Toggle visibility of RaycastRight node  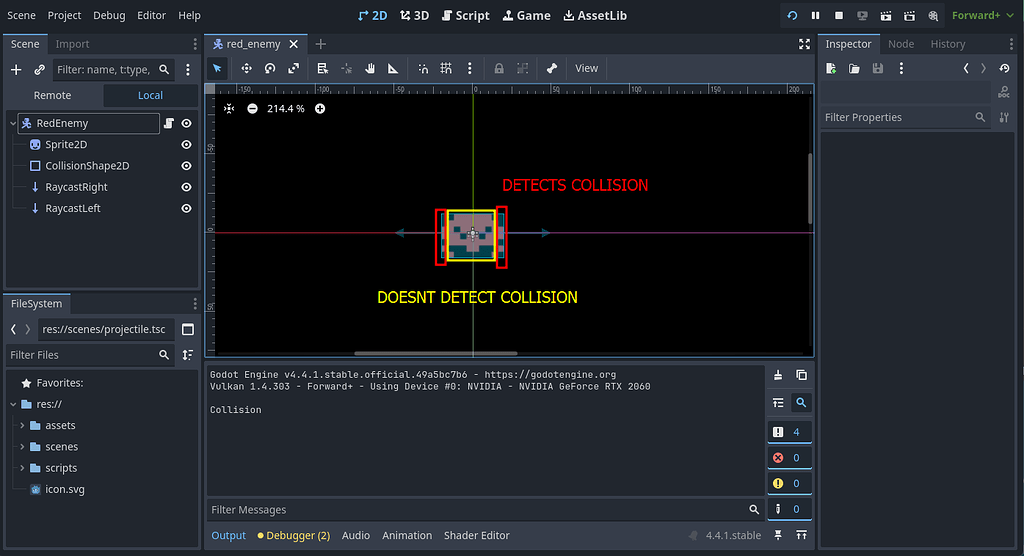pos(186,187)
